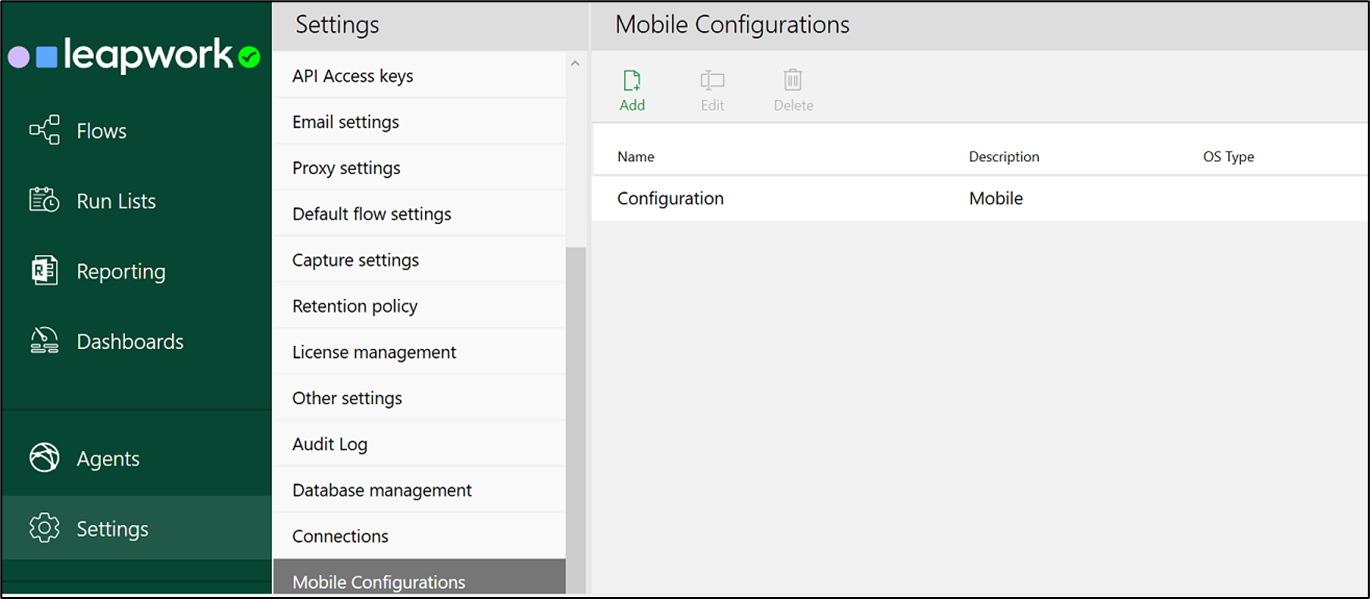Image resolution: width=1370 pixels, height=599 pixels.
Task: Open the Dashboards panel
Action: [45, 340]
